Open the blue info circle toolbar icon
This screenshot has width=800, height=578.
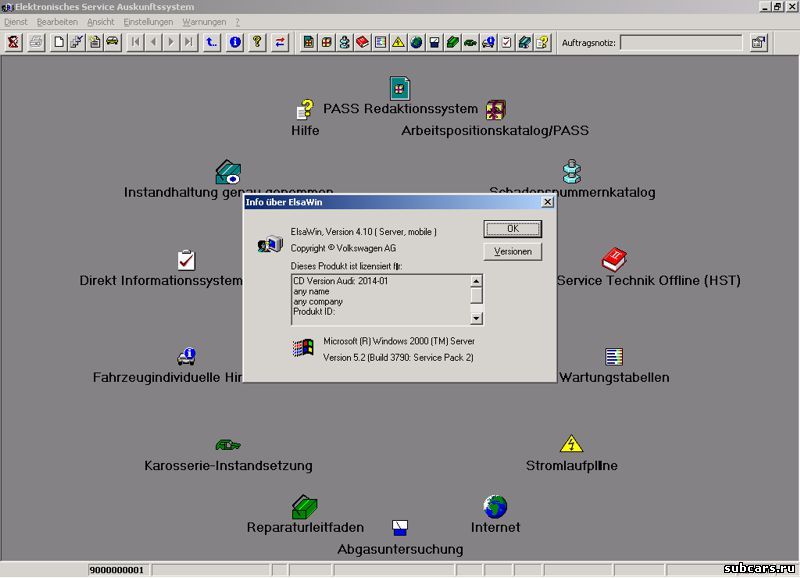[235, 42]
